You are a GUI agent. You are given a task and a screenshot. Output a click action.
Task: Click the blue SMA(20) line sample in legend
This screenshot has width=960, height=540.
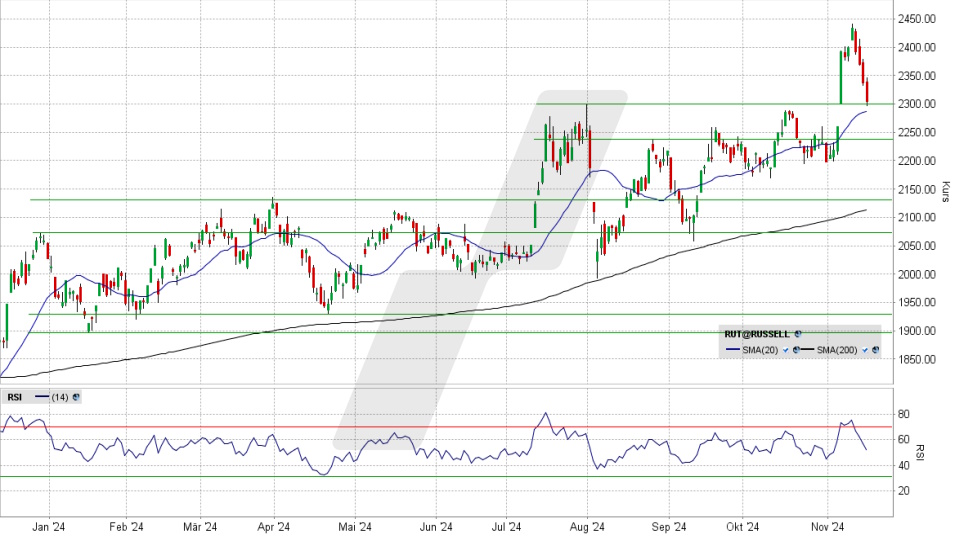(x=733, y=350)
